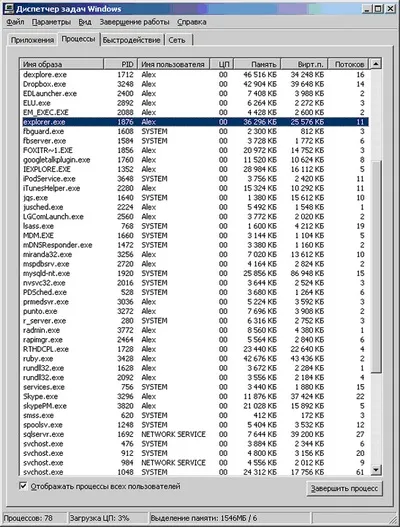Image resolution: width=400 pixels, height=527 pixels.
Task: Select the spoolsv.exe process
Action: [x=194, y=425]
